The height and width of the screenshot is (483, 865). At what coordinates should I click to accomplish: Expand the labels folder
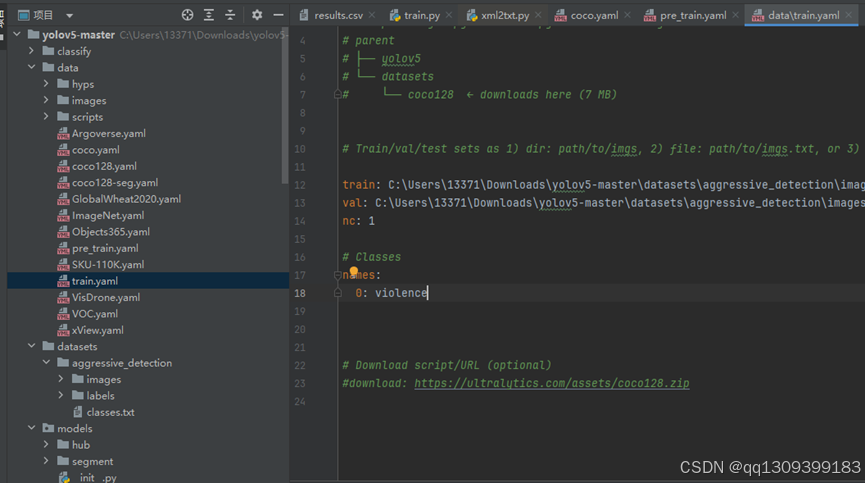click(61, 395)
